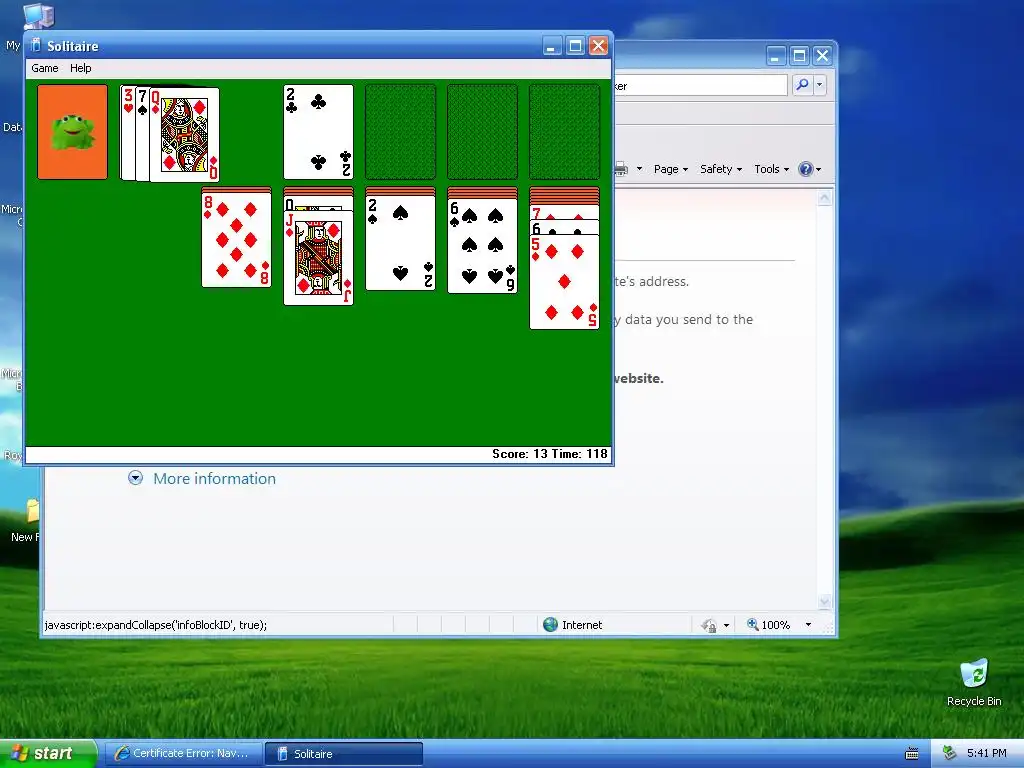1024x768 pixels.
Task: Click the IE scrollbar down arrow
Action: click(825, 601)
